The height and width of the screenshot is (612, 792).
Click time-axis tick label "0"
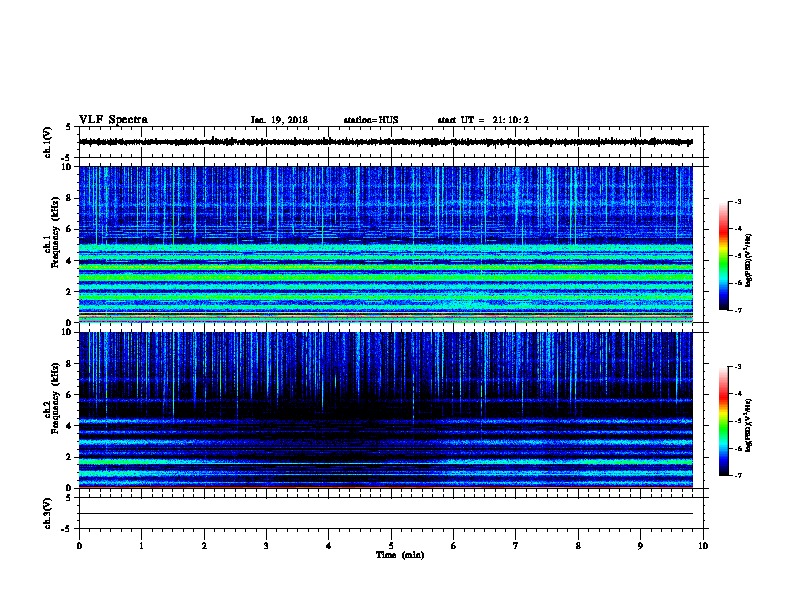[x=79, y=546]
